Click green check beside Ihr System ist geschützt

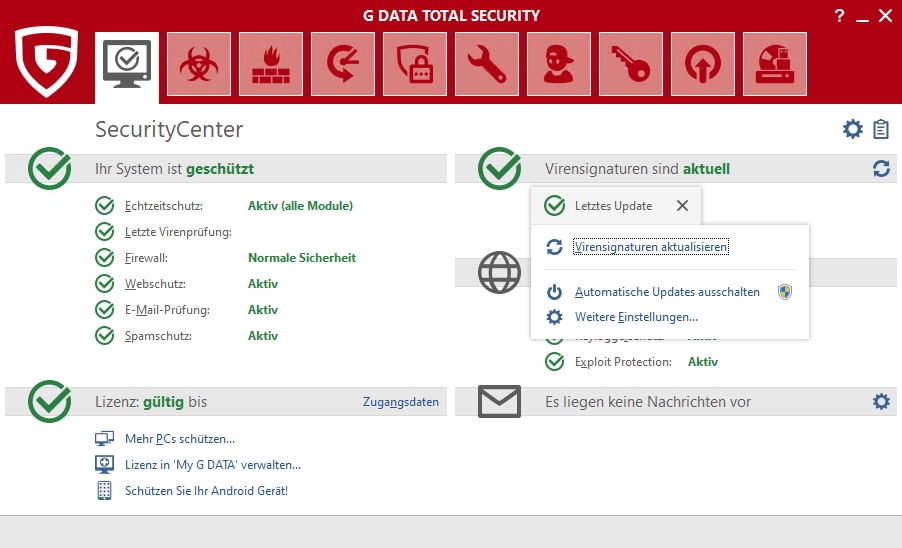(x=49, y=168)
